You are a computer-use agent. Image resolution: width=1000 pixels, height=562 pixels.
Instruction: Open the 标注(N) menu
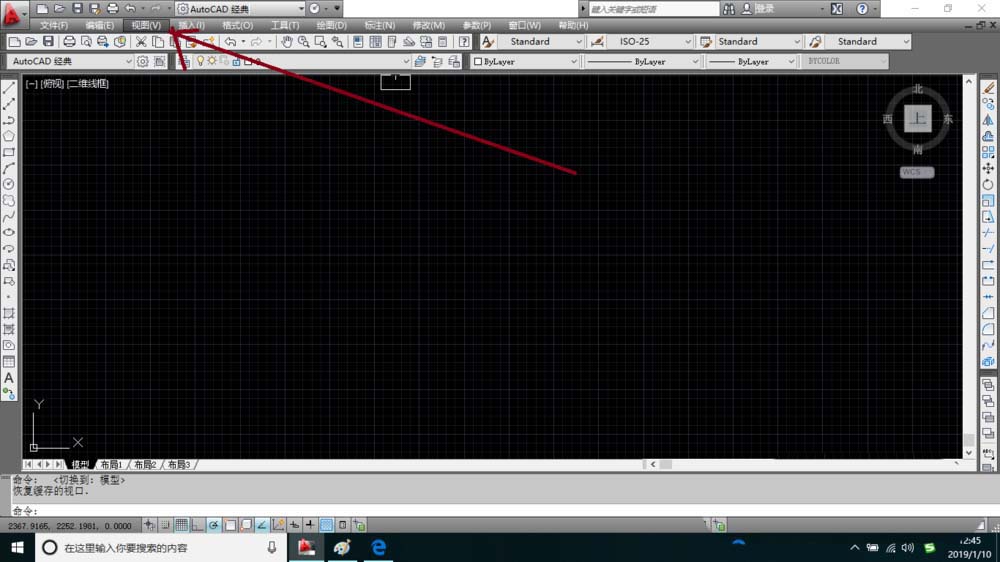coord(379,26)
